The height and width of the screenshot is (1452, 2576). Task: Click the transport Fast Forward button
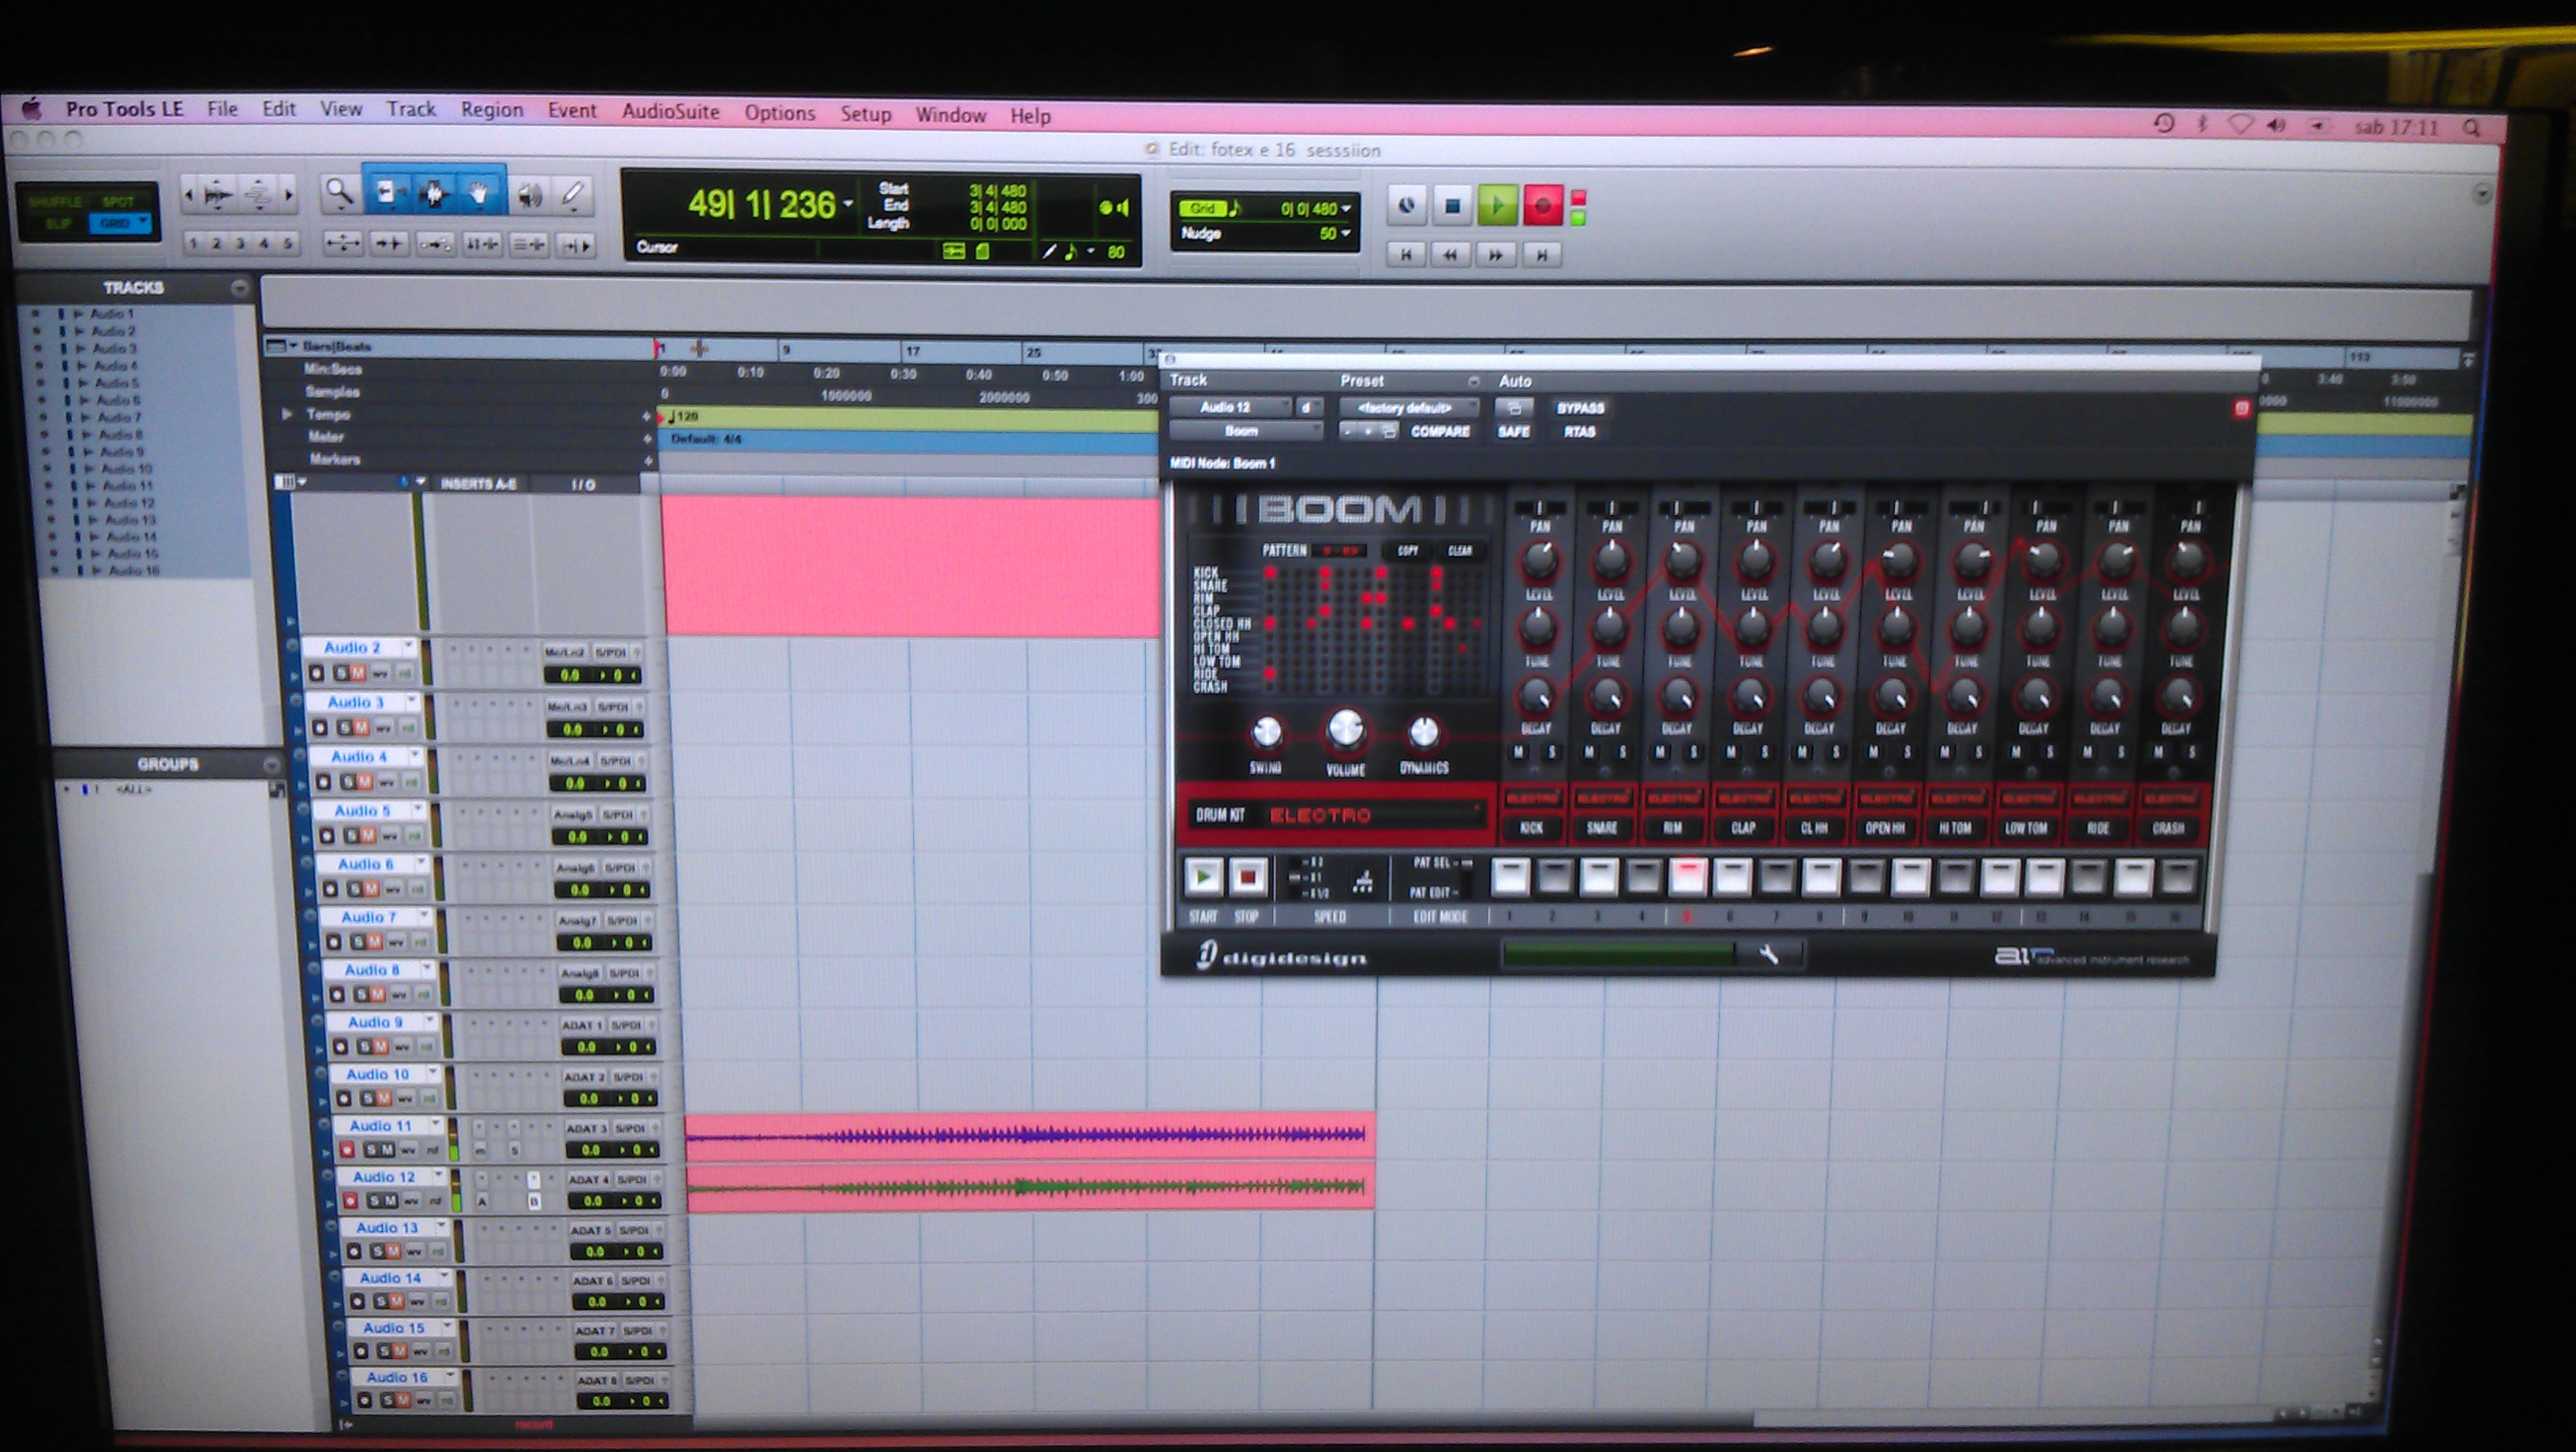(1495, 255)
